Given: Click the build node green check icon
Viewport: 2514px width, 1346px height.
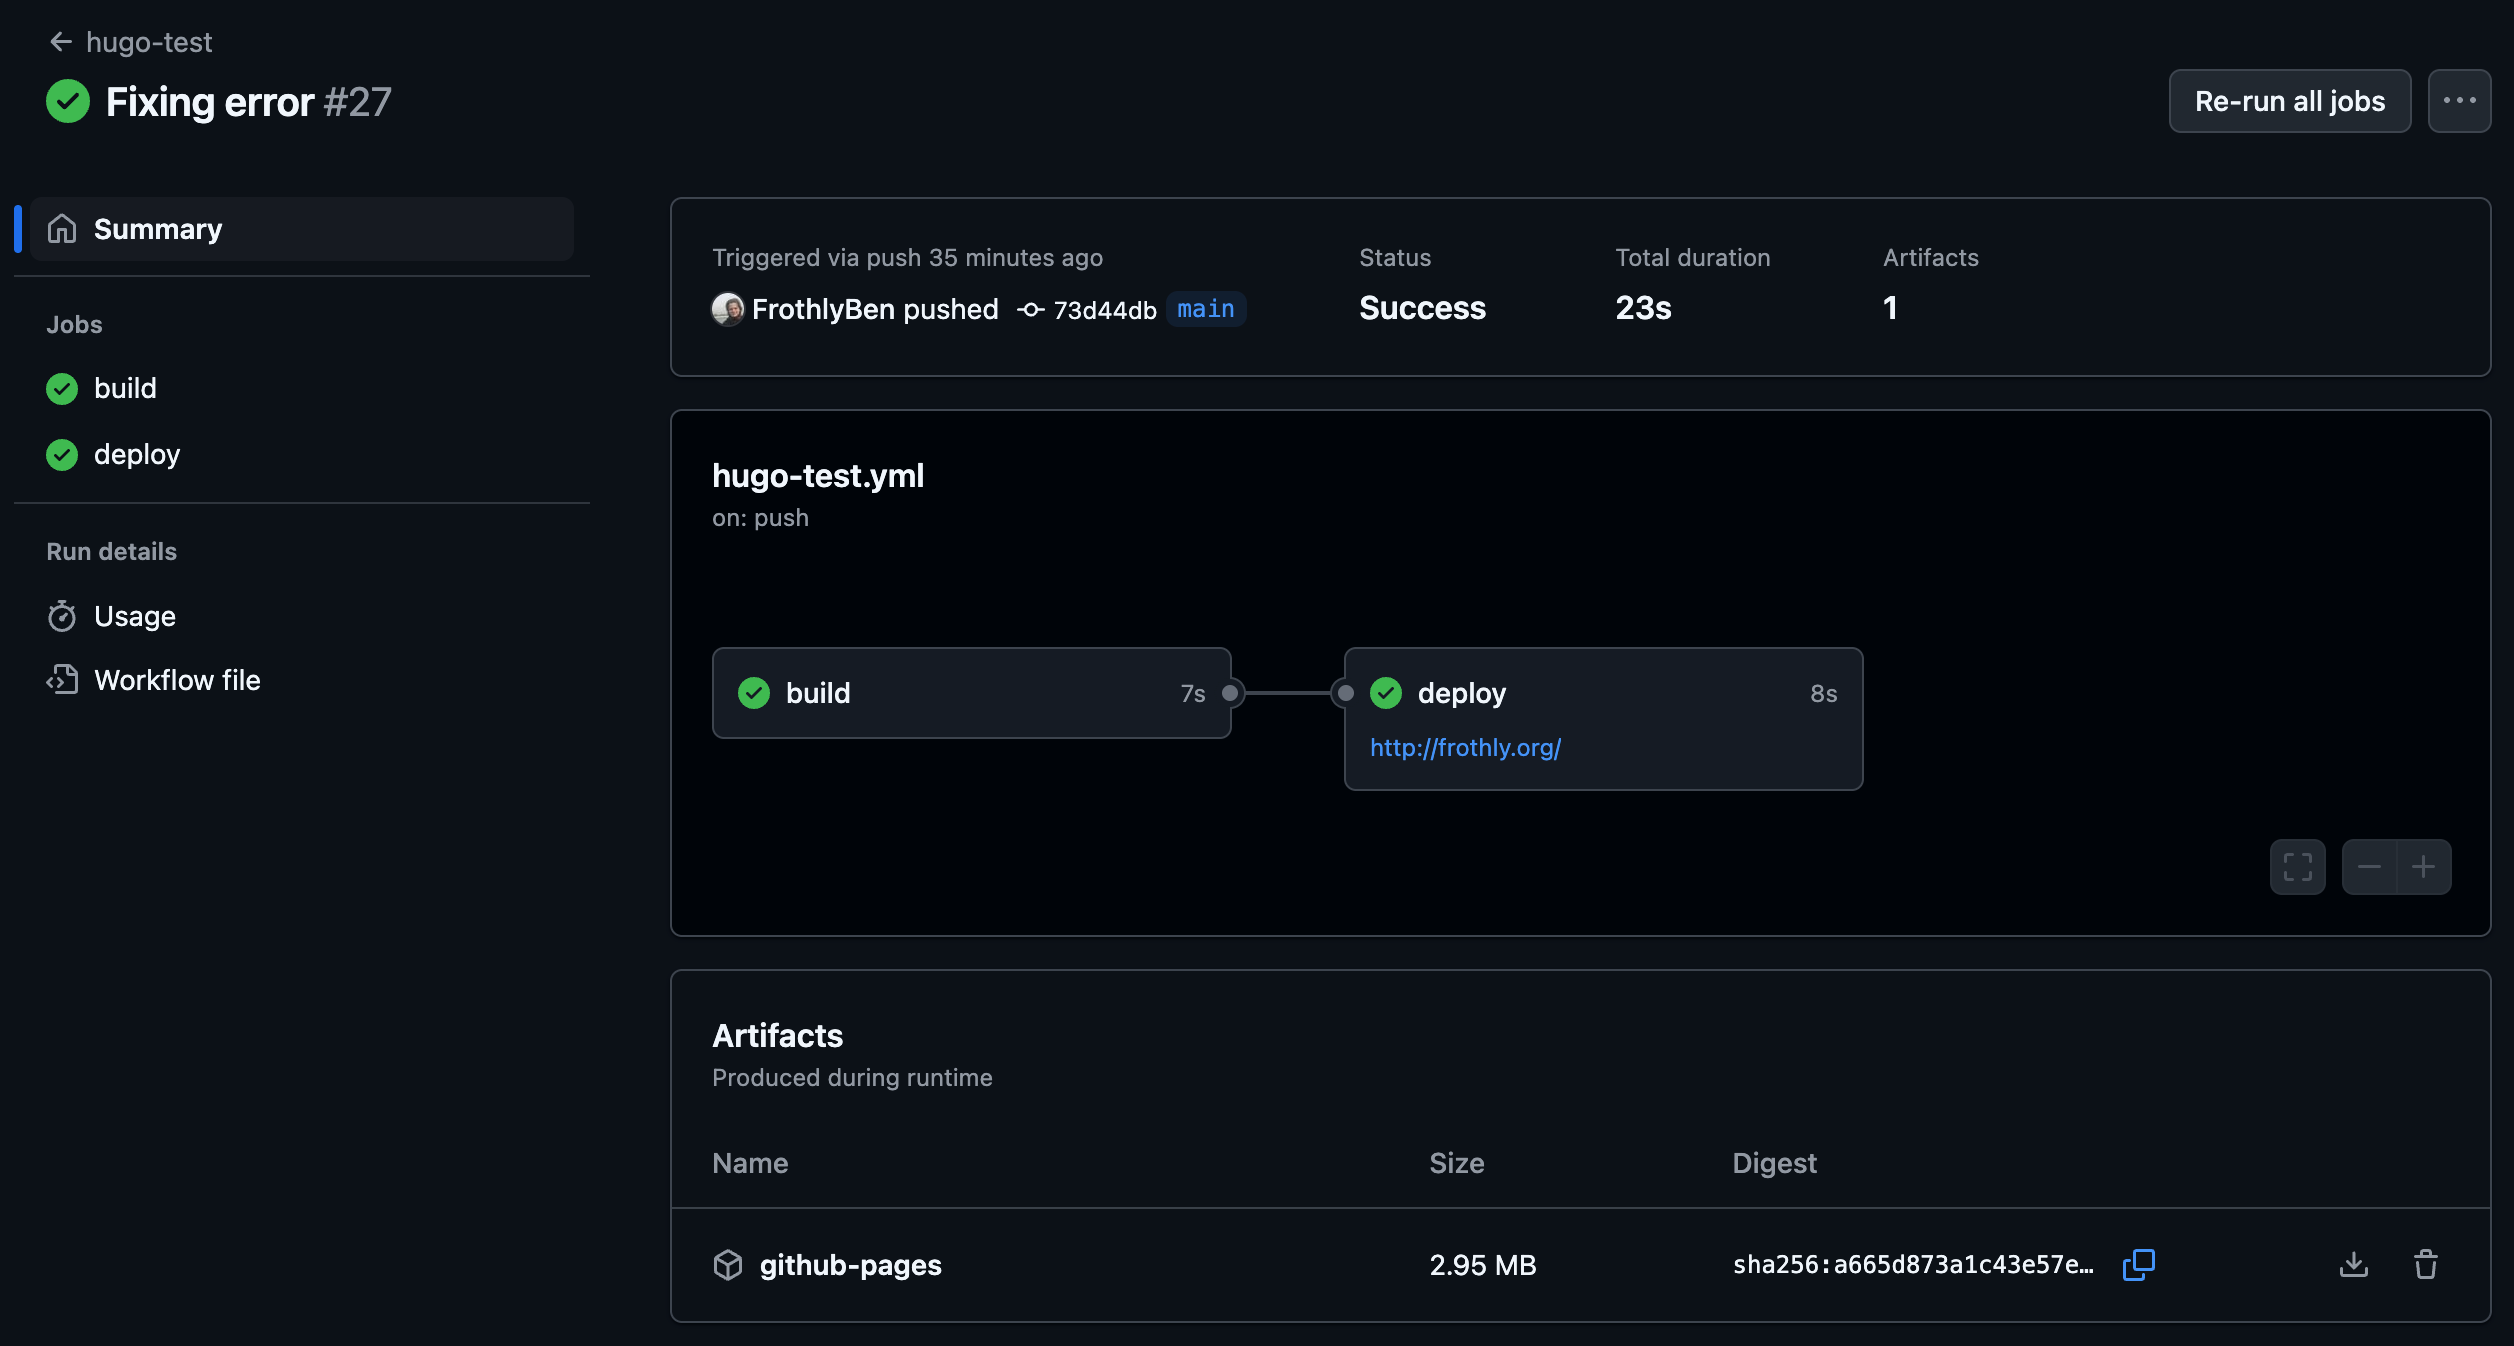Looking at the screenshot, I should pos(754,693).
